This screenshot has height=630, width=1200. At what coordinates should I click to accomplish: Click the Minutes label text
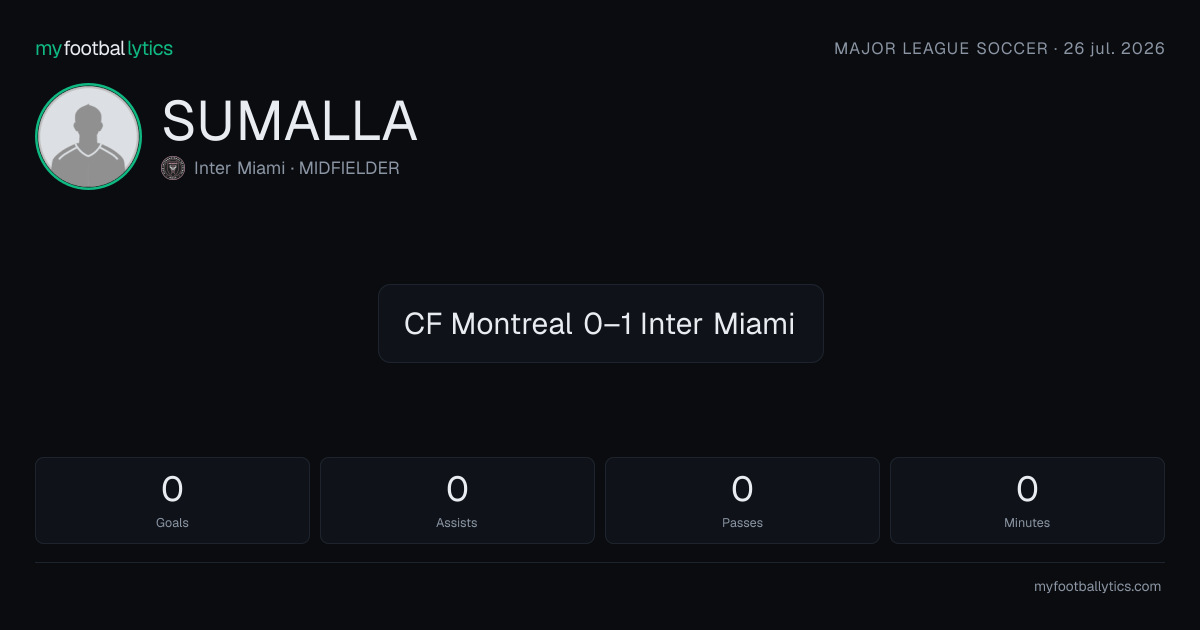point(1027,522)
